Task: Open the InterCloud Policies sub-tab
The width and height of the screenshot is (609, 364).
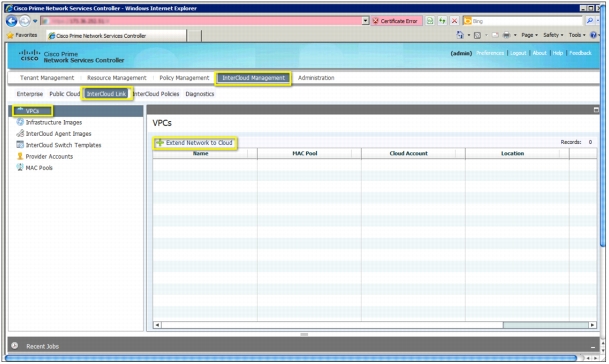Action: coord(156,94)
